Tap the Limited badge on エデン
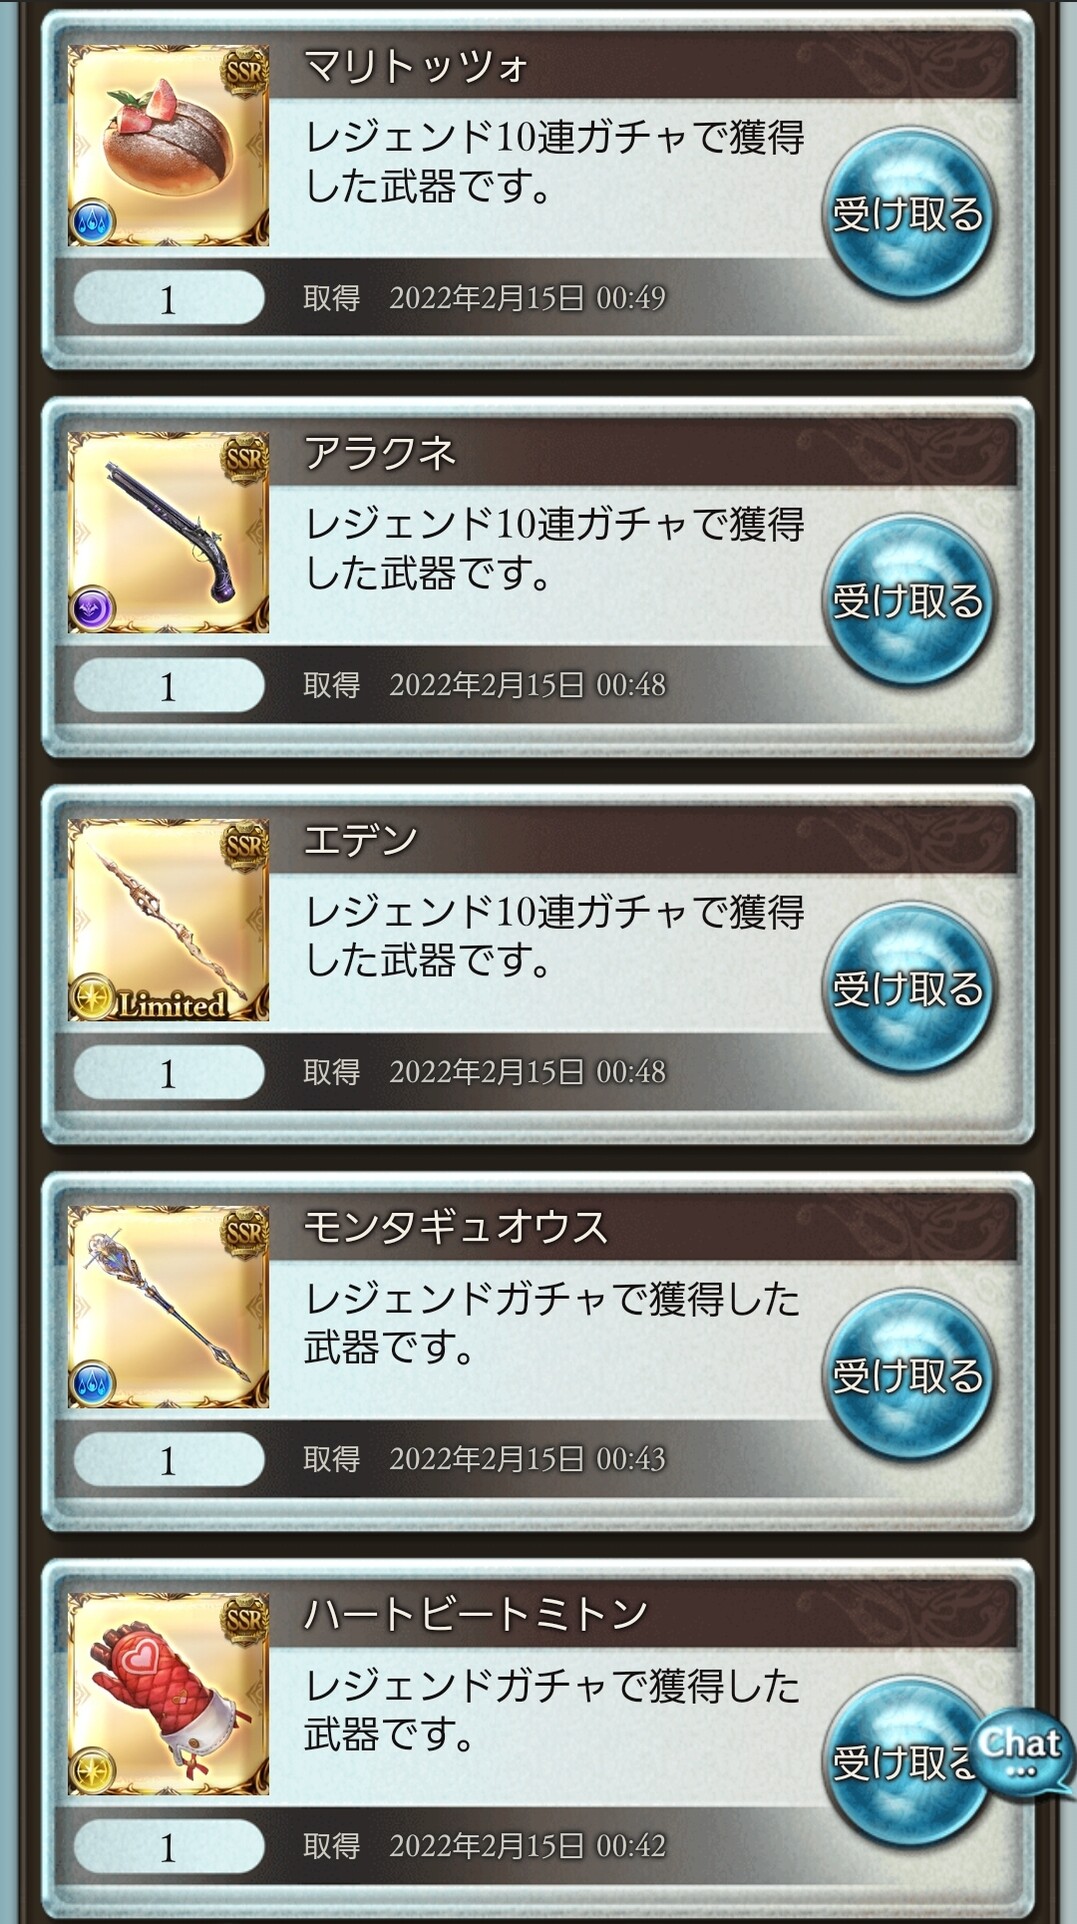The width and height of the screenshot is (1077, 1924). tap(150, 1000)
